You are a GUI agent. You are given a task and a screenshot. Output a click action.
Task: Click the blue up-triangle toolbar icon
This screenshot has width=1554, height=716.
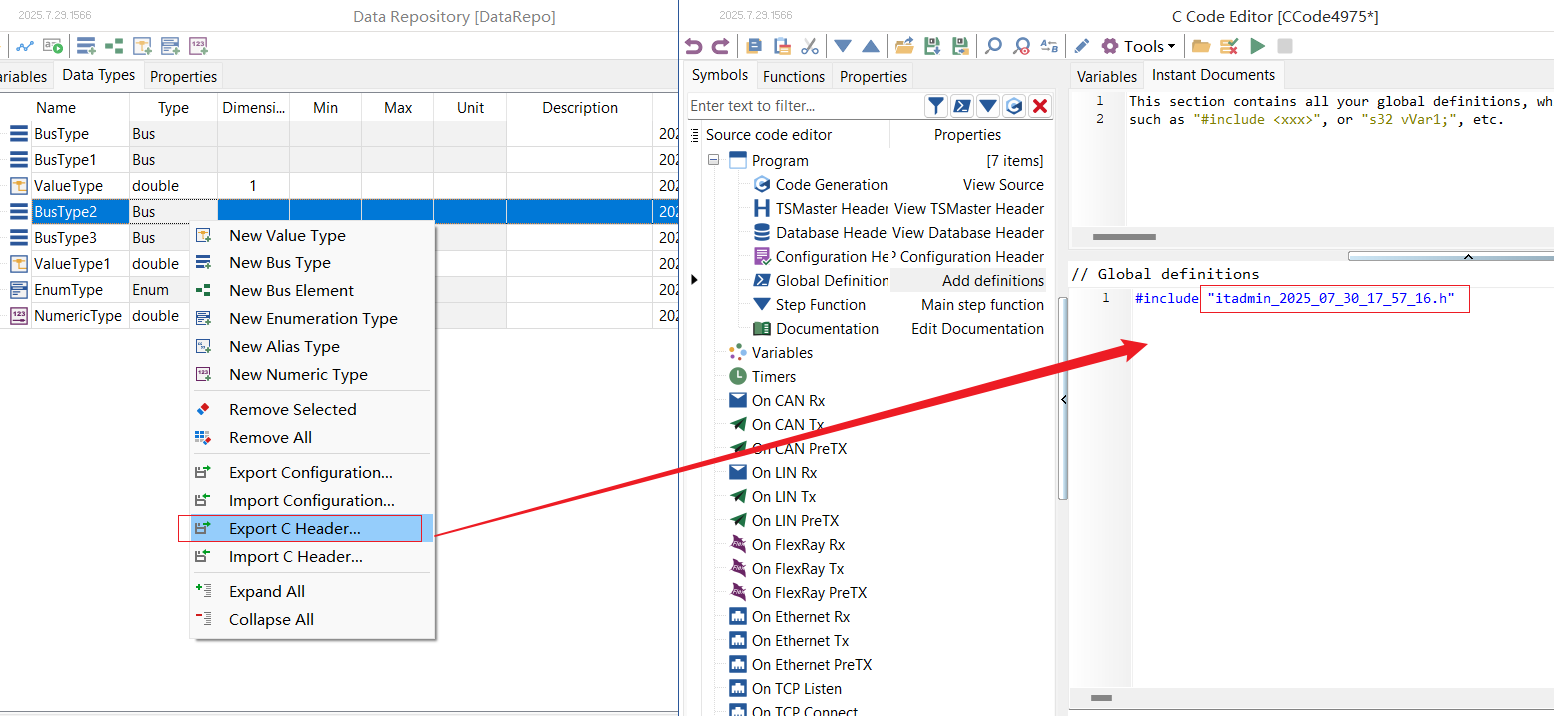click(871, 46)
